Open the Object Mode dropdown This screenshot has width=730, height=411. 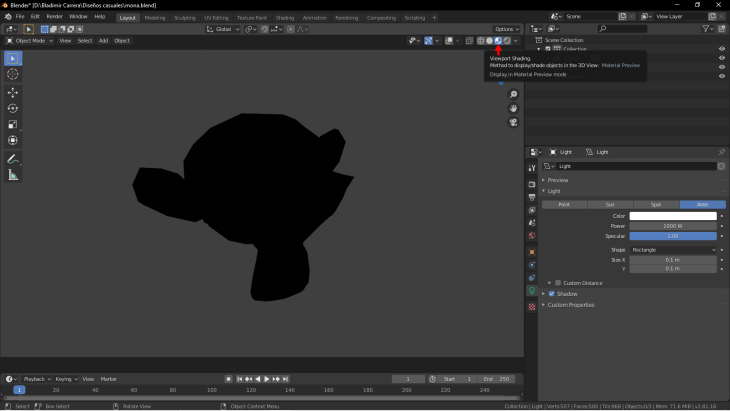click(x=29, y=41)
